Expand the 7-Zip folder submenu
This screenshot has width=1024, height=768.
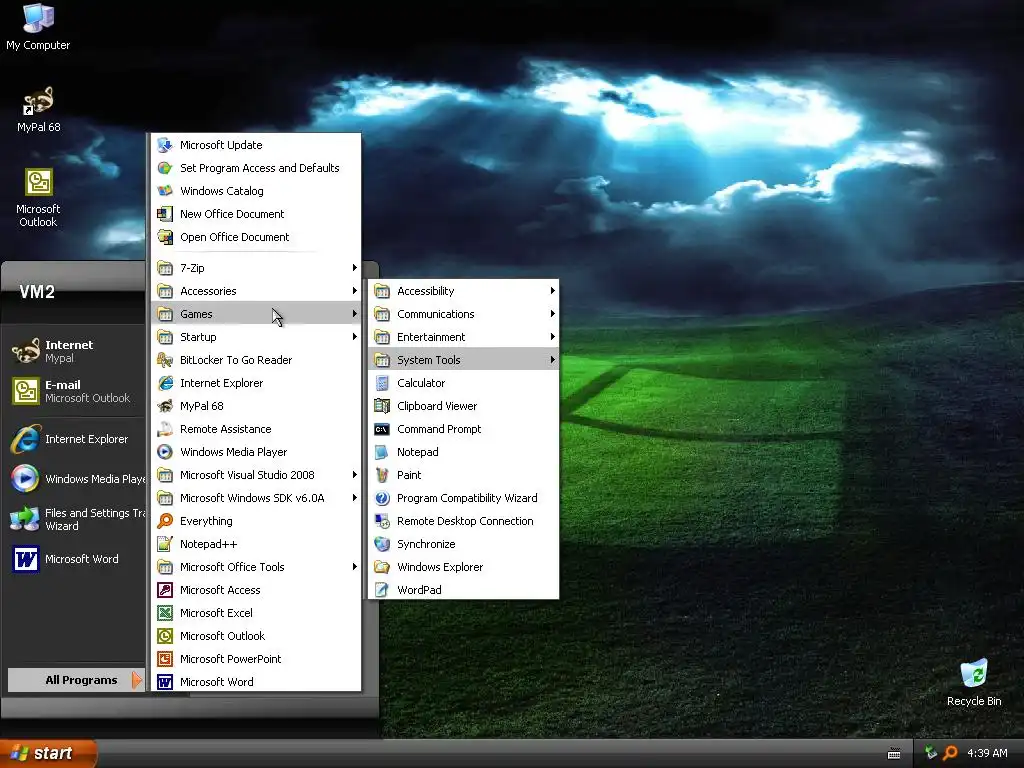pyautogui.click(x=256, y=268)
